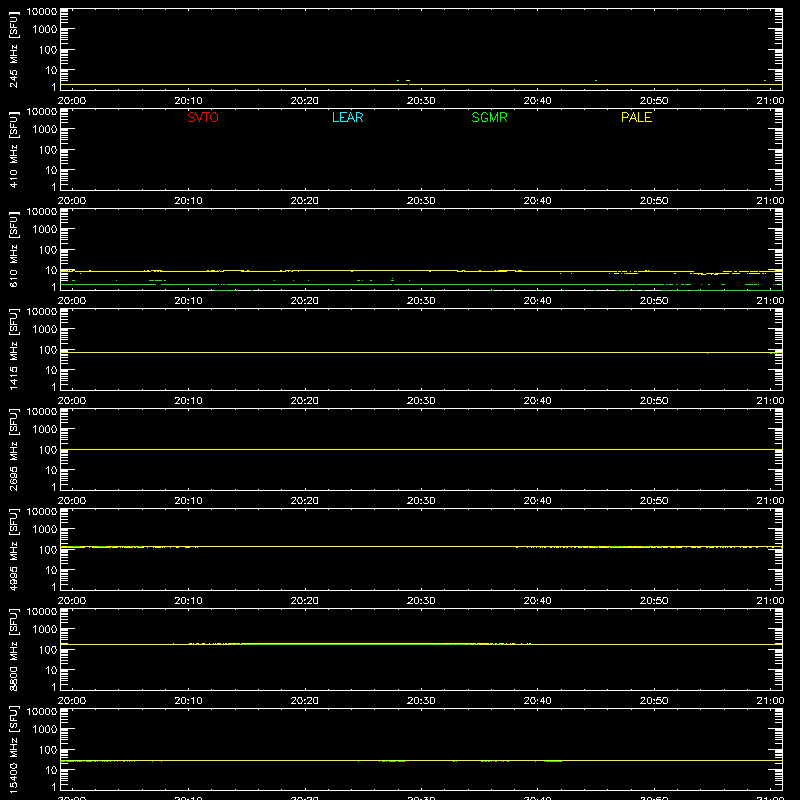The image size is (800, 800).
Task: Click 20:40 time label below 4995 MHz plot
Action: (x=537, y=601)
